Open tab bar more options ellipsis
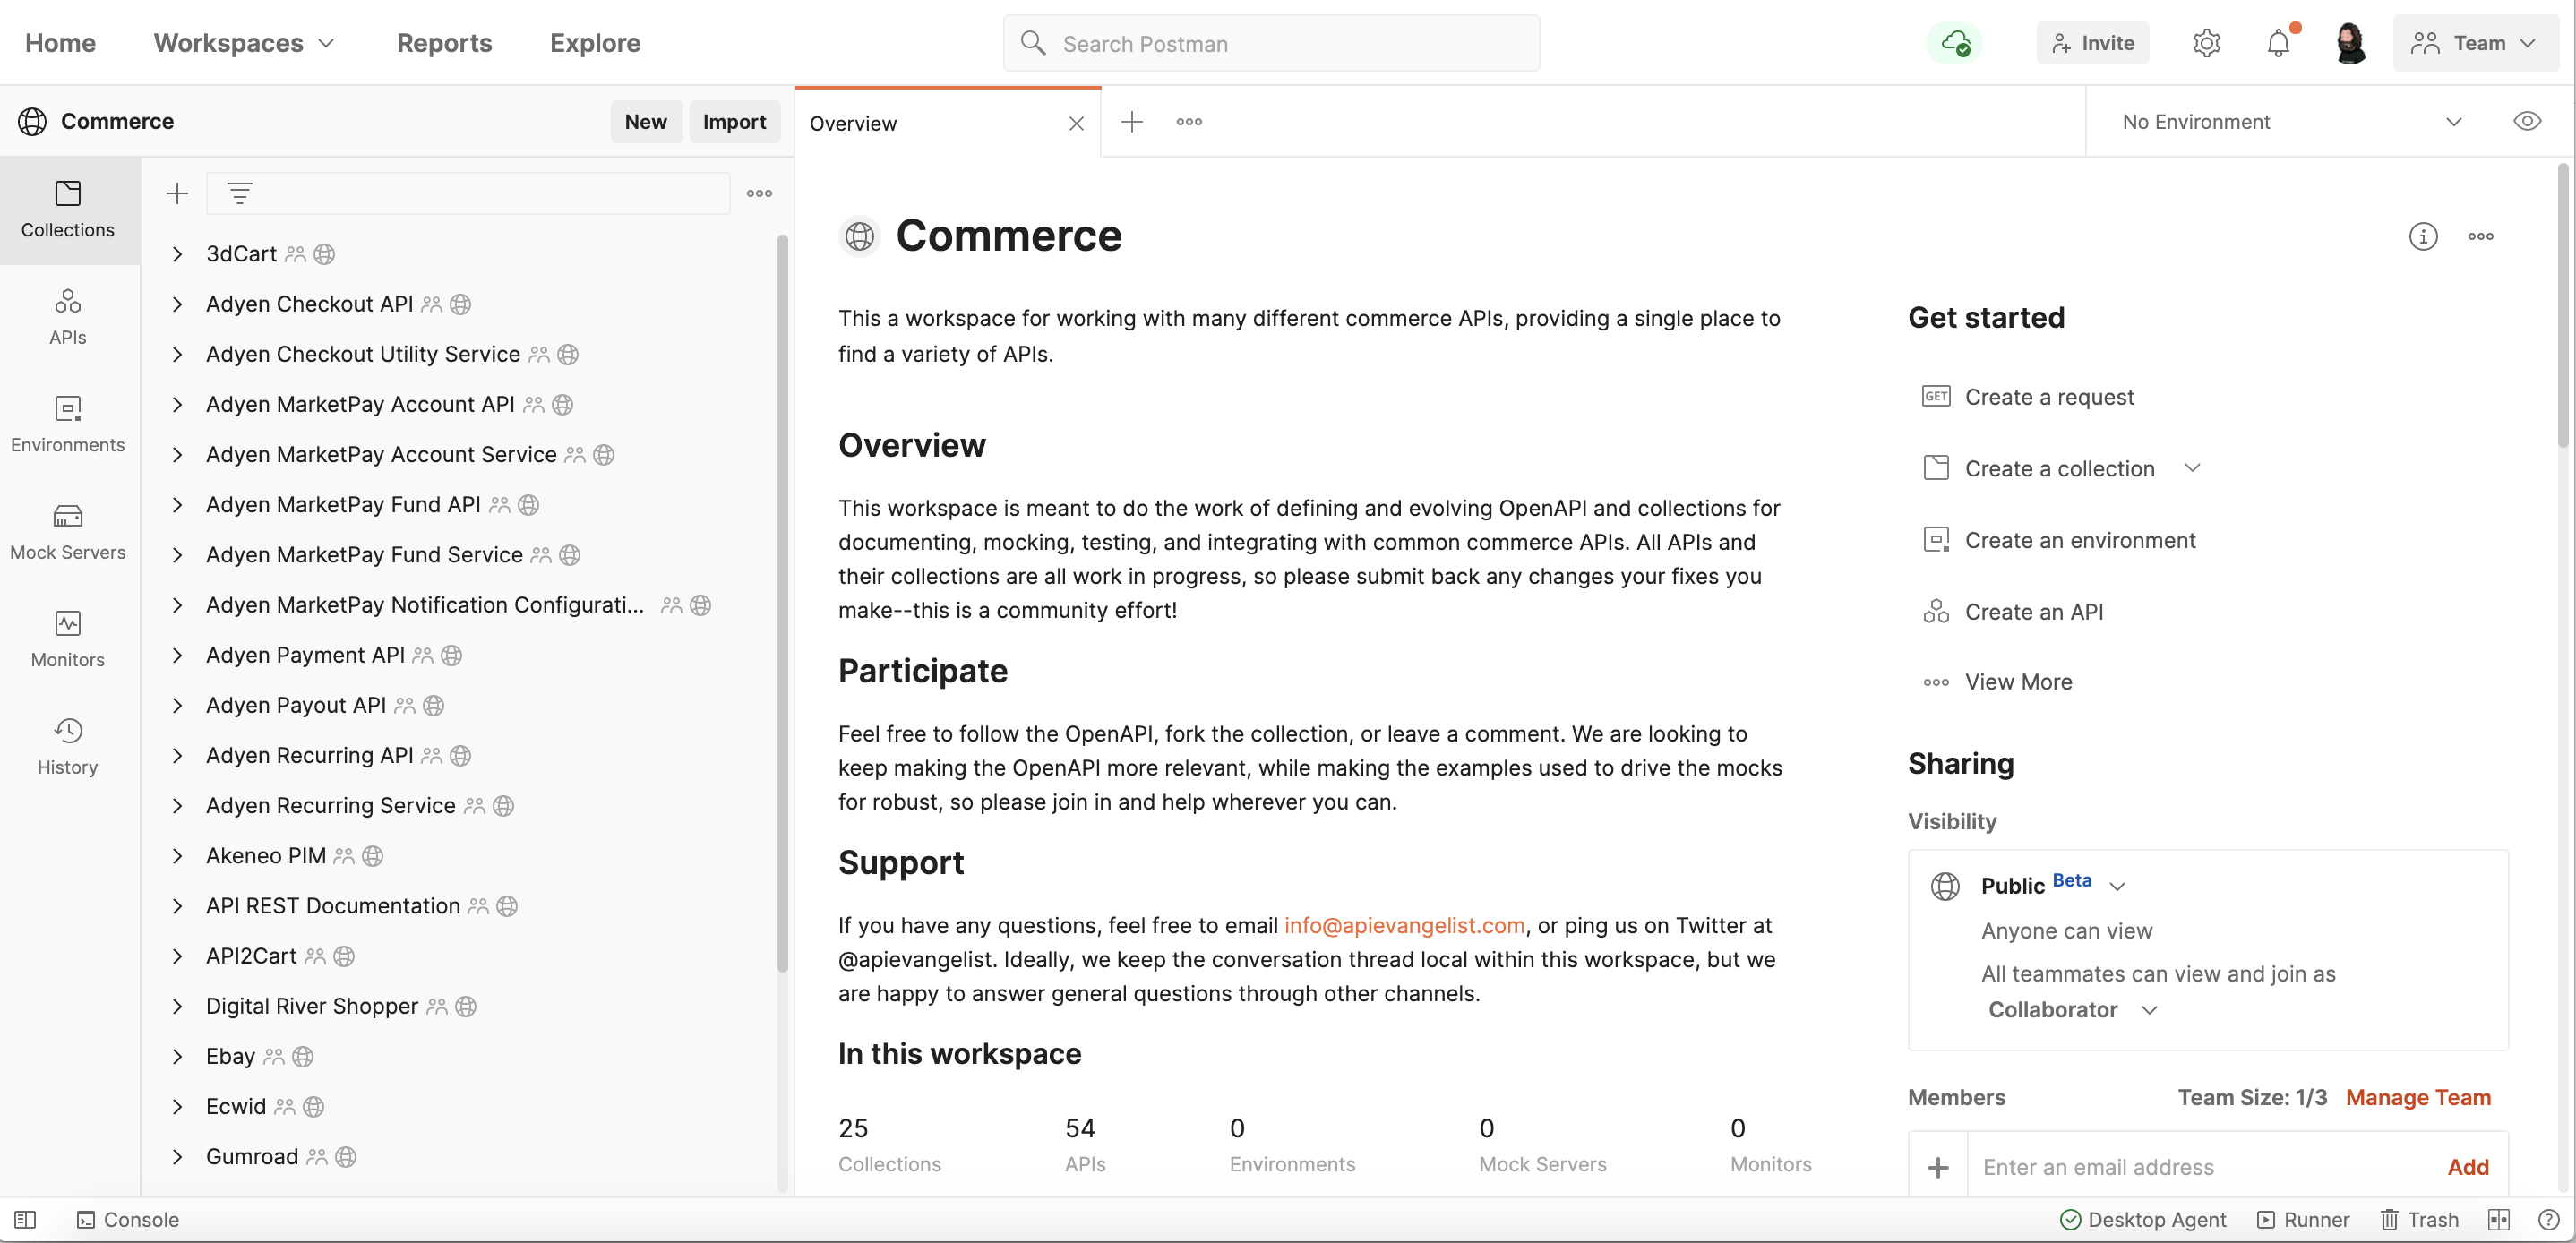 pos(1189,122)
